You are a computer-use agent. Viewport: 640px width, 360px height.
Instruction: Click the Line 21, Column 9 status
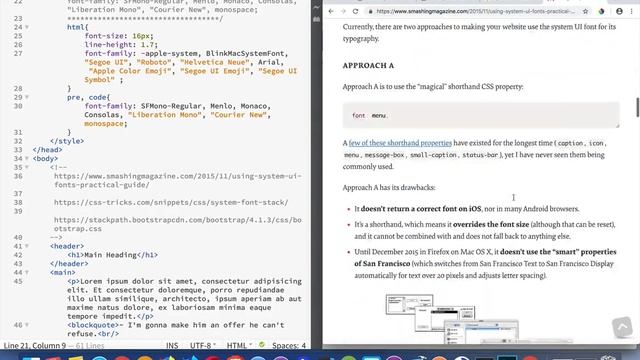pyautogui.click(x=35, y=345)
